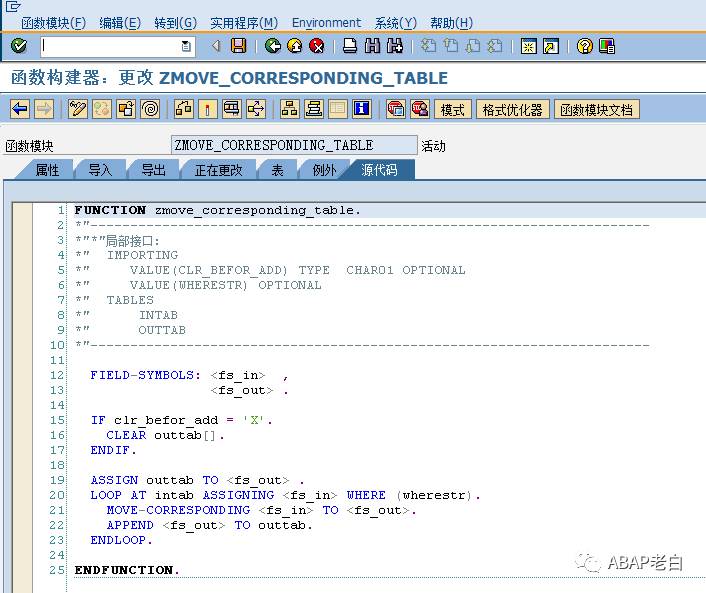This screenshot has height=593, width=706.
Task: Switch to the 表 tab
Action: click(x=277, y=170)
